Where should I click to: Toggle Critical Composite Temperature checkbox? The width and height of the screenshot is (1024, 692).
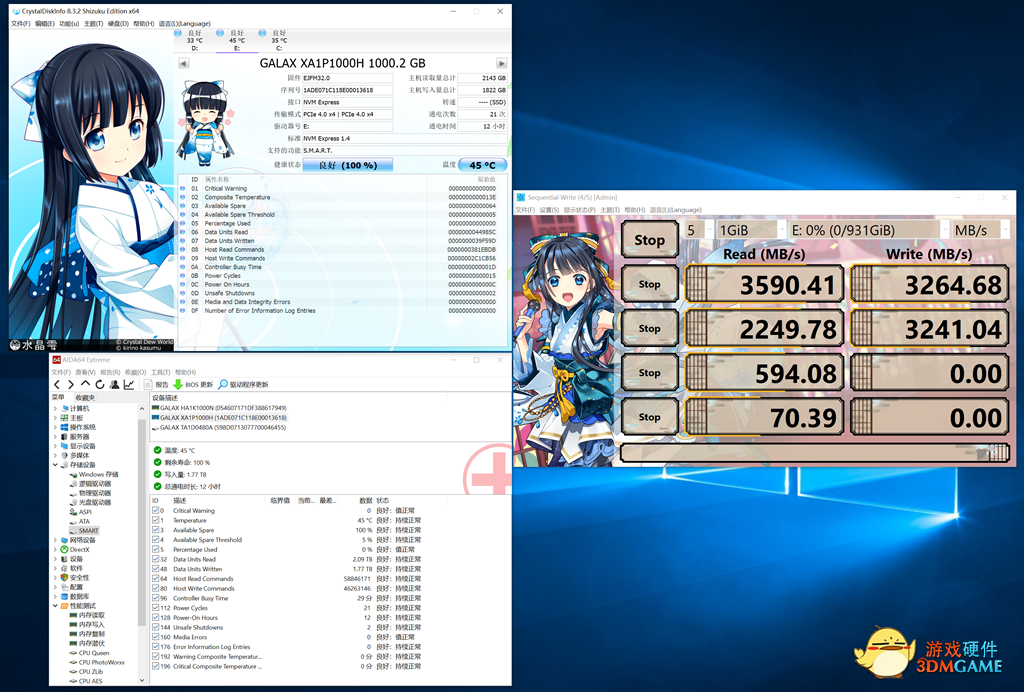156,667
